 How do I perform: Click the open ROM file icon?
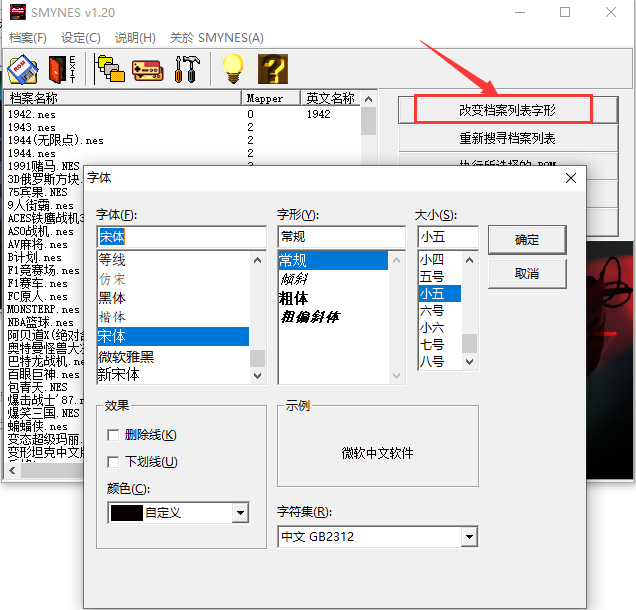click(x=23, y=68)
